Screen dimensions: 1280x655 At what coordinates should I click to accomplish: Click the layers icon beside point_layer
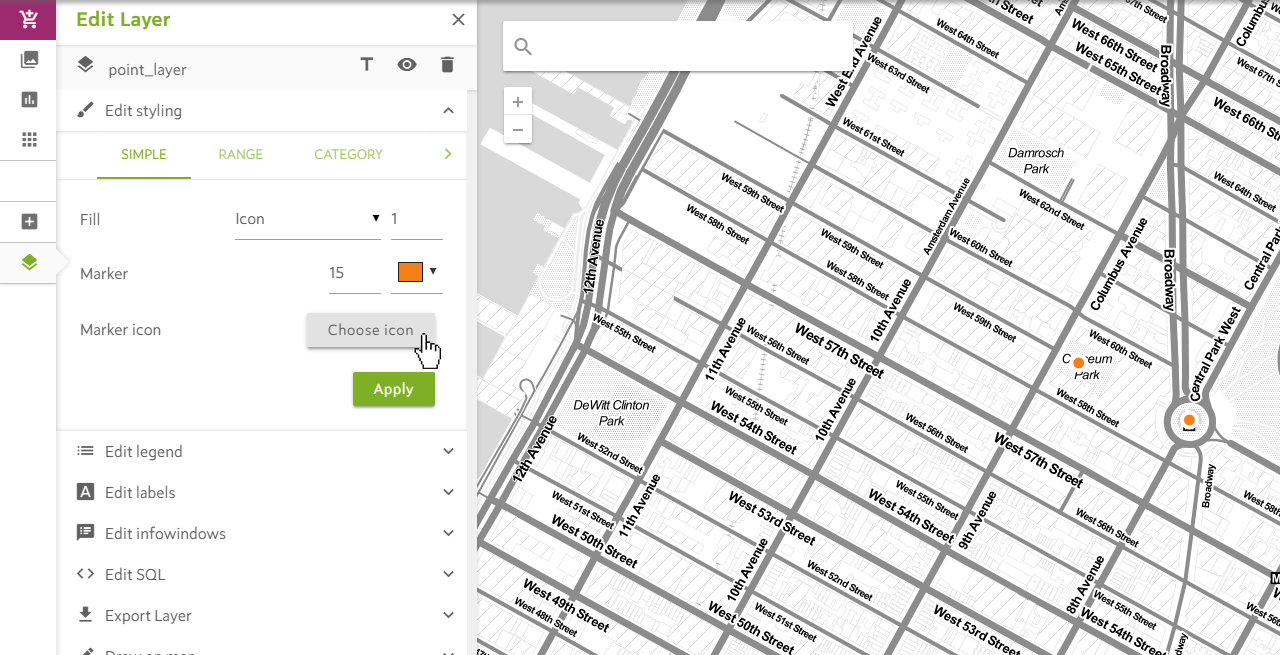click(86, 65)
